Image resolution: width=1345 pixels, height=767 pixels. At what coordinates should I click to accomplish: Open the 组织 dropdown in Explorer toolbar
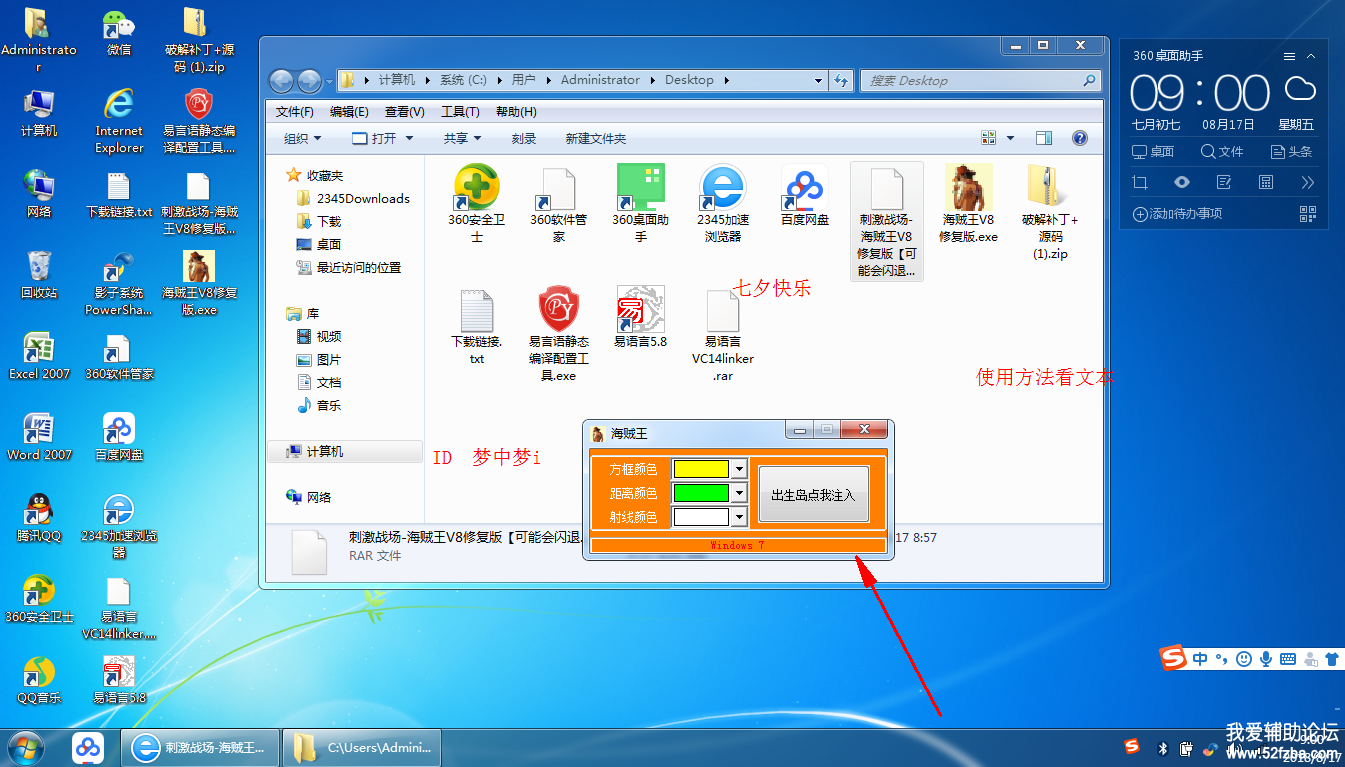303,139
